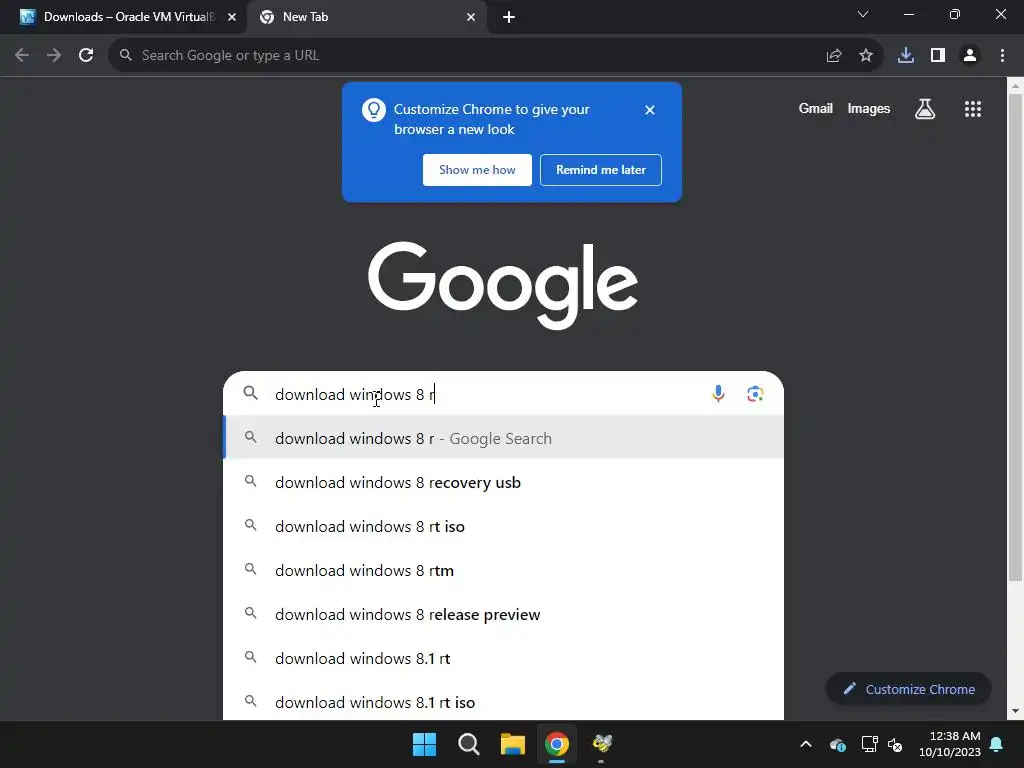The image size is (1024, 768).
Task: Click the lightbulb icon in the blue tip
Action: coord(374,110)
